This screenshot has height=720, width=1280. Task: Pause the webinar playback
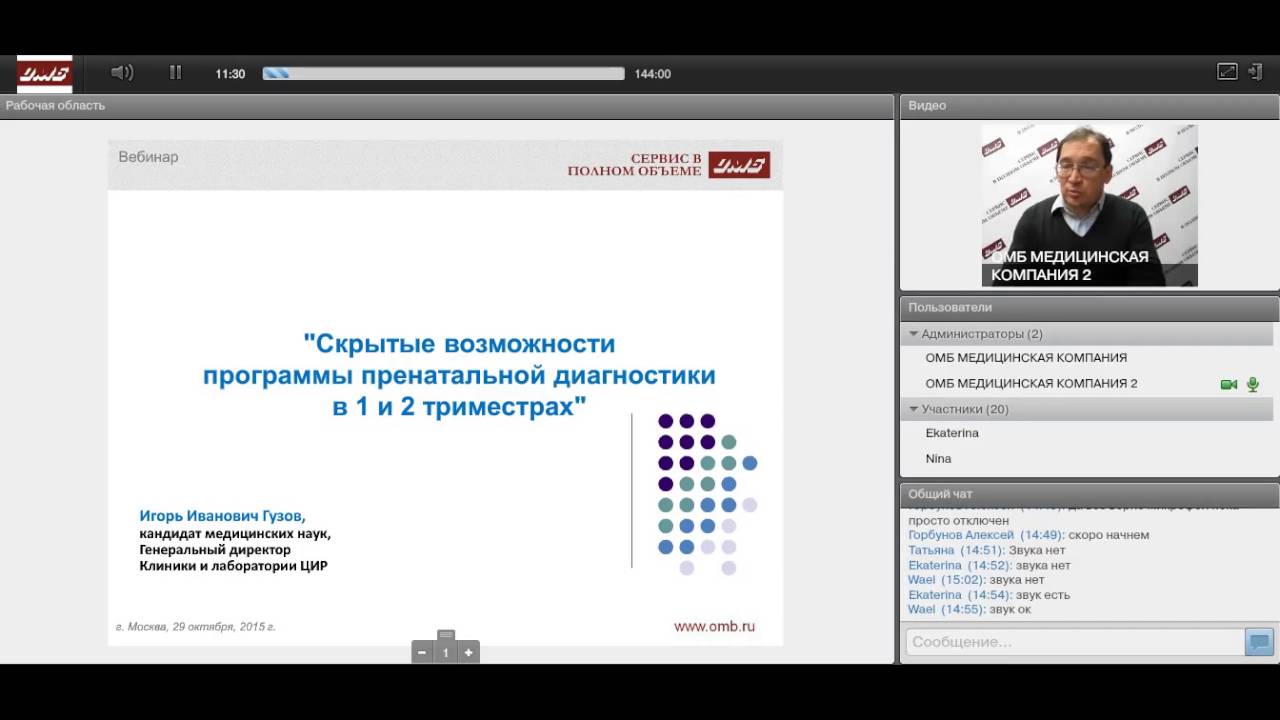(x=176, y=73)
